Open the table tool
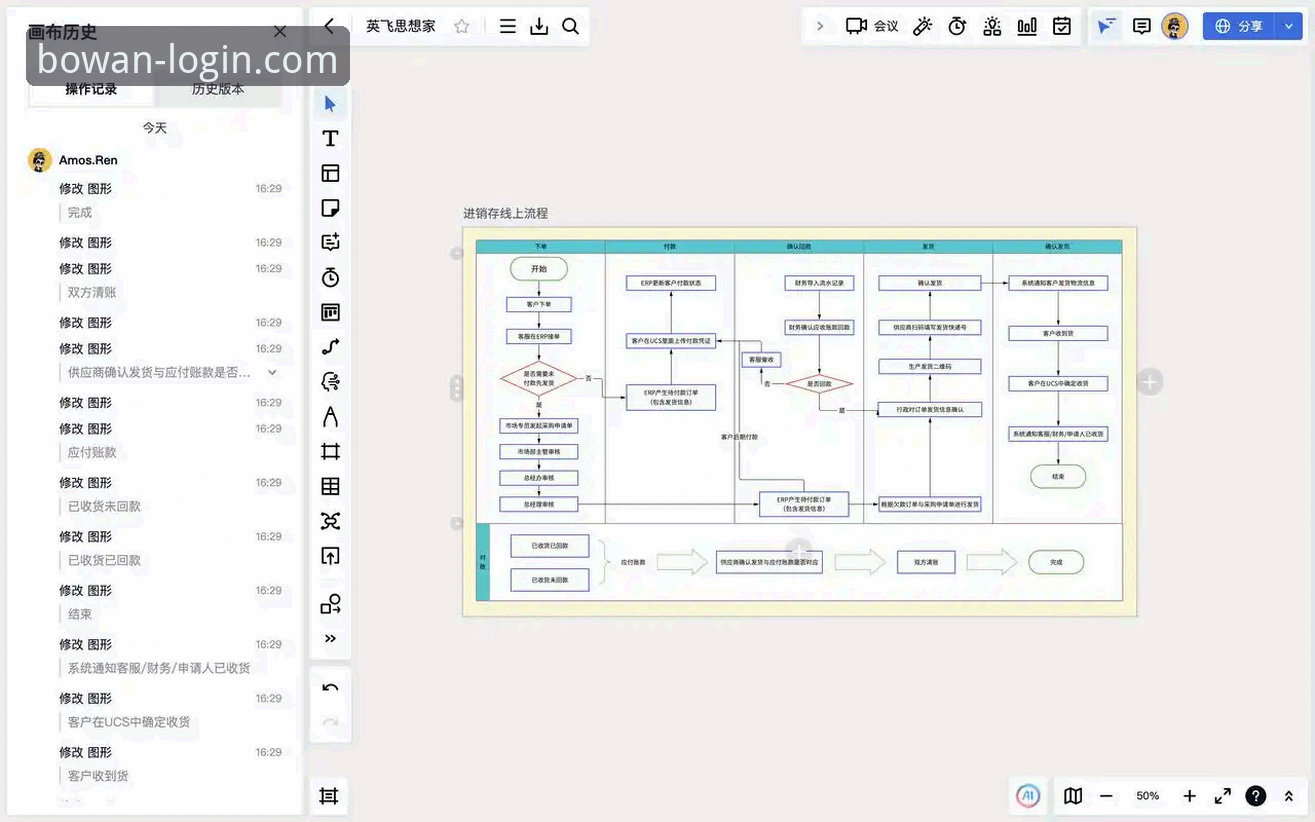Screen dimensions: 1315x822 click(330, 486)
